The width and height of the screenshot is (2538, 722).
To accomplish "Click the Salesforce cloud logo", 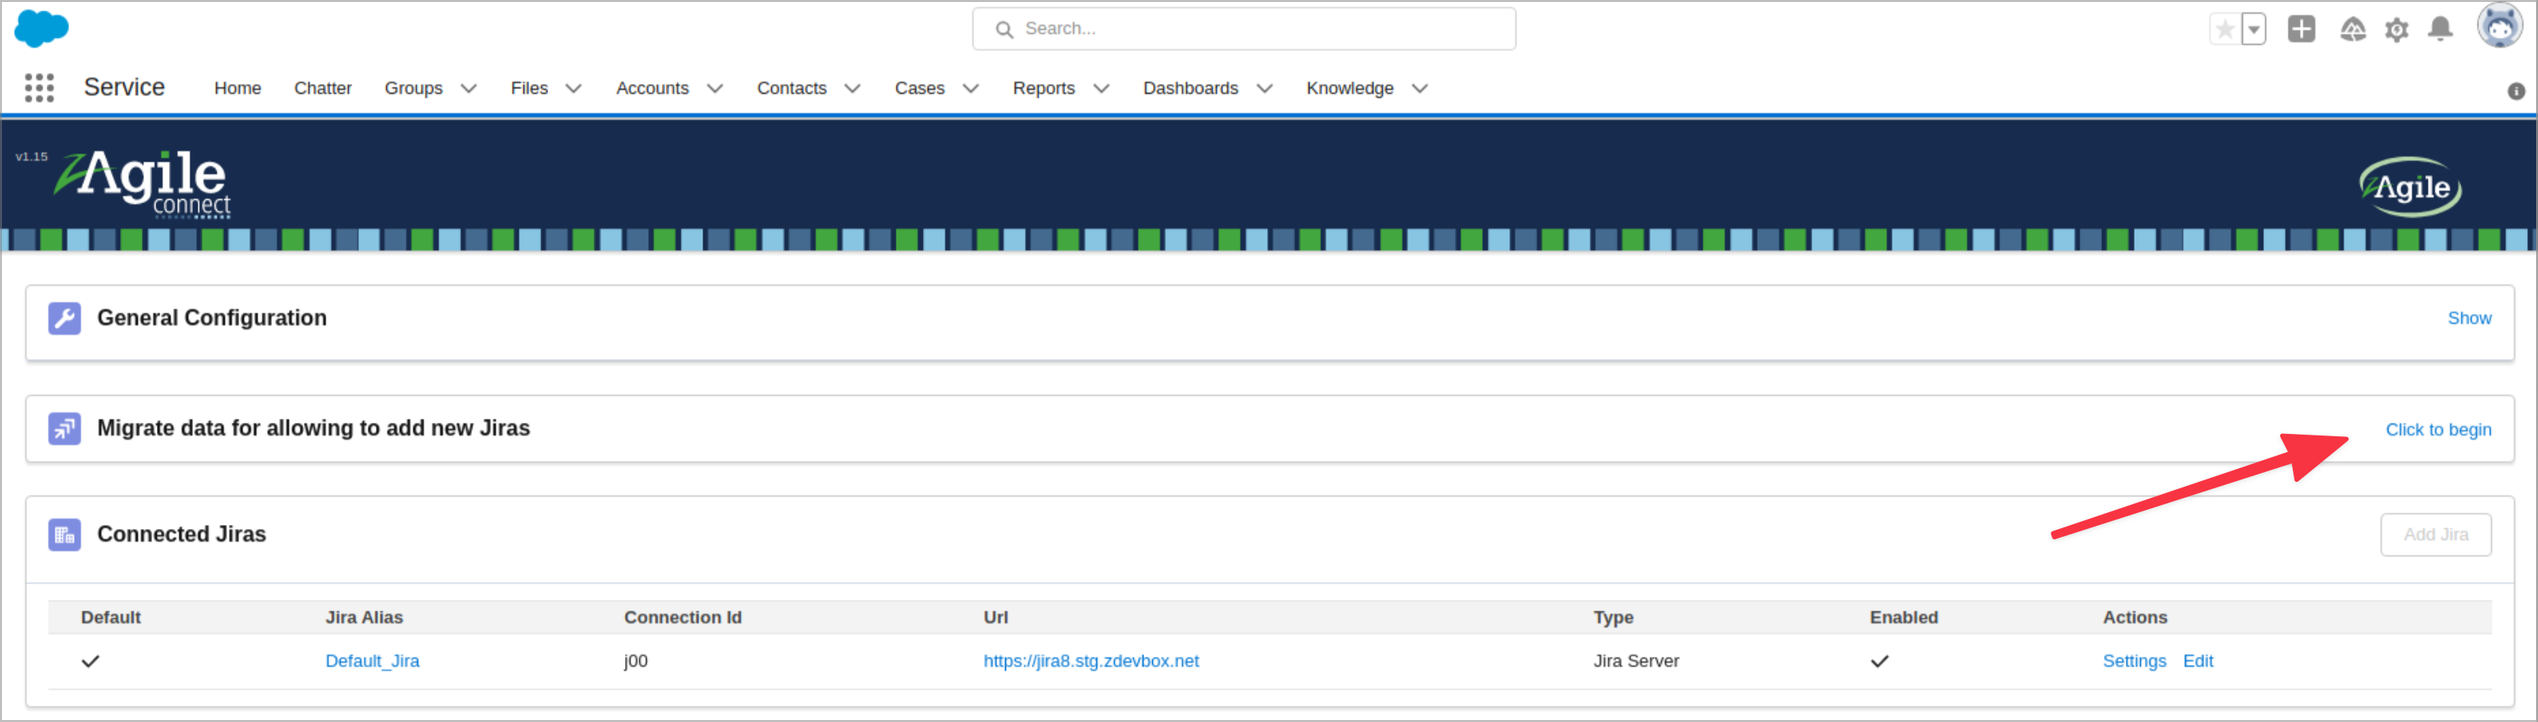I will tap(41, 28).
